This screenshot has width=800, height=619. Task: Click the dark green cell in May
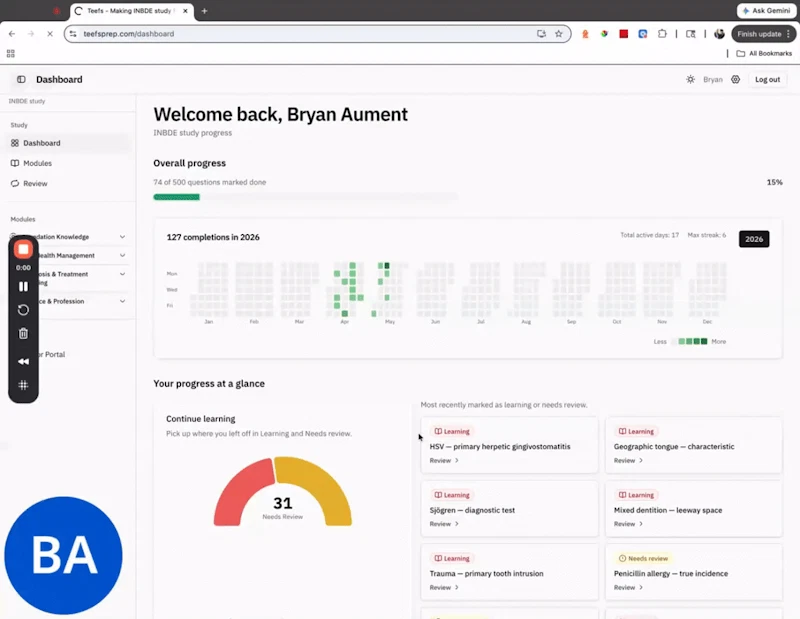click(x=387, y=265)
